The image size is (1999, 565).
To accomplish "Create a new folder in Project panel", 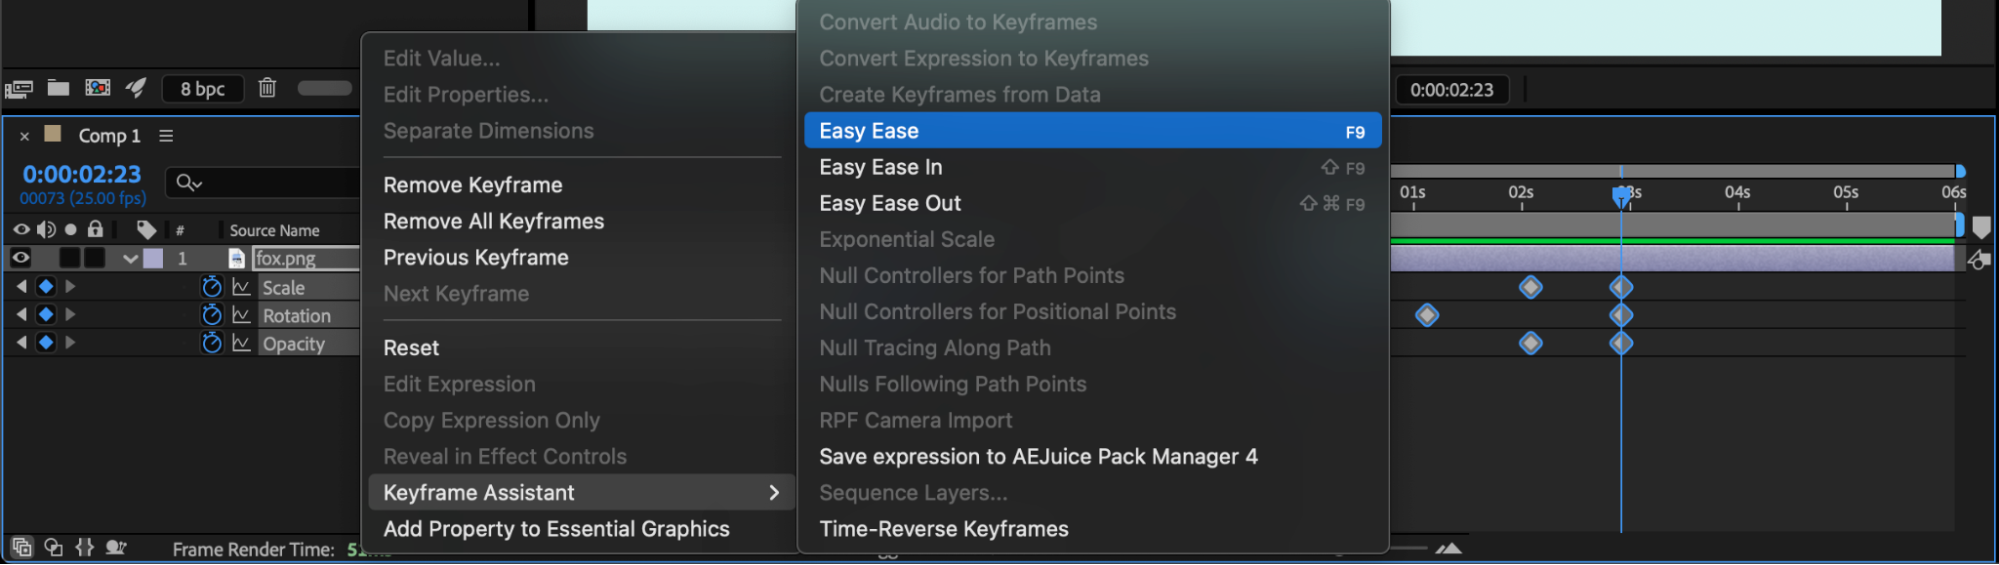I will coord(58,88).
